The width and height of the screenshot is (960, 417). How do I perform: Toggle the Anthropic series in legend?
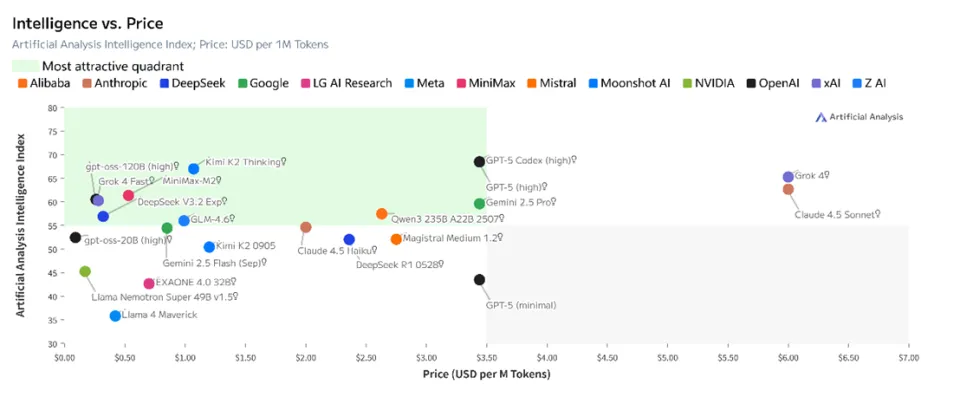[119, 83]
